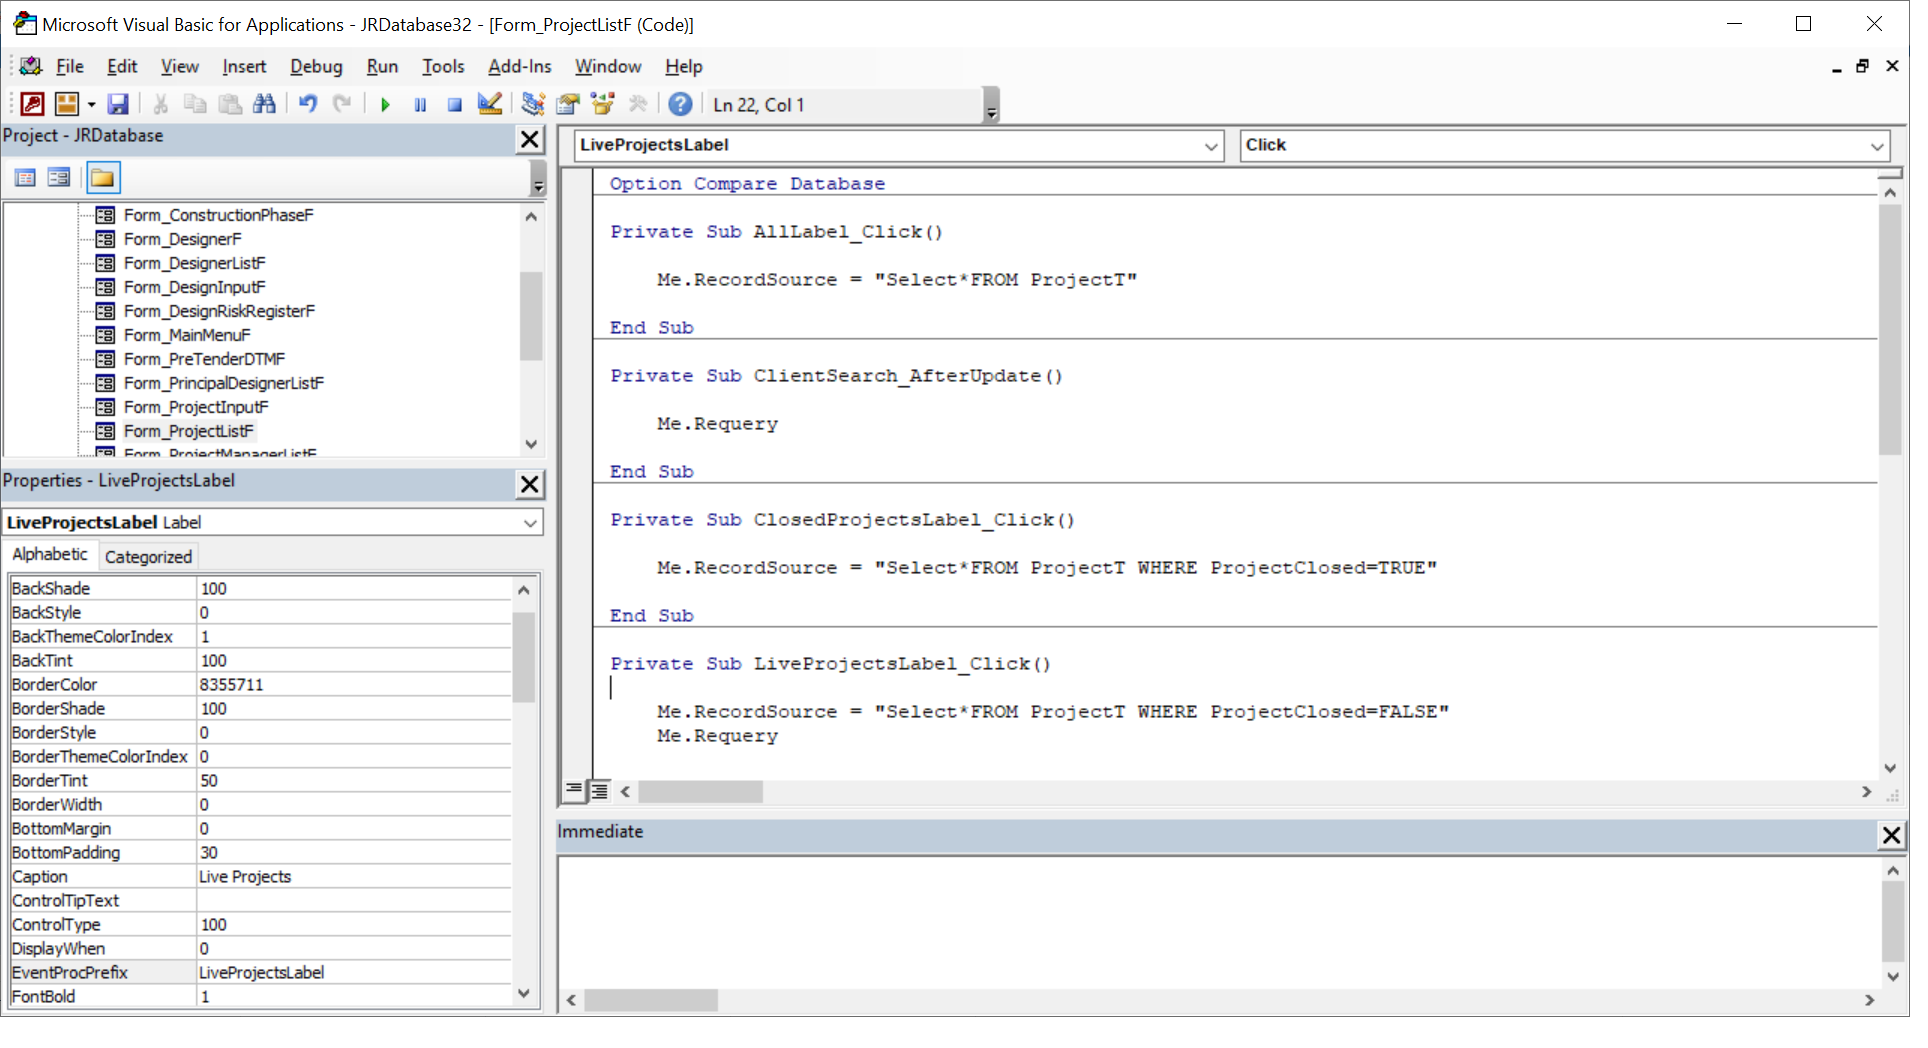Toggle Design Mode icon
Image resolution: width=1928 pixels, height=1048 pixels.
(489, 104)
